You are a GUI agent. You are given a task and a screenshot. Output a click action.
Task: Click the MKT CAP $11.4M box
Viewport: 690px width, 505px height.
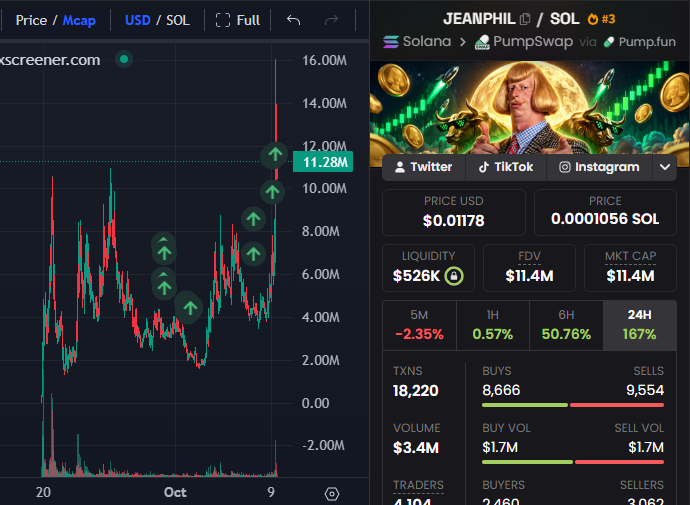pyautogui.click(x=630, y=268)
